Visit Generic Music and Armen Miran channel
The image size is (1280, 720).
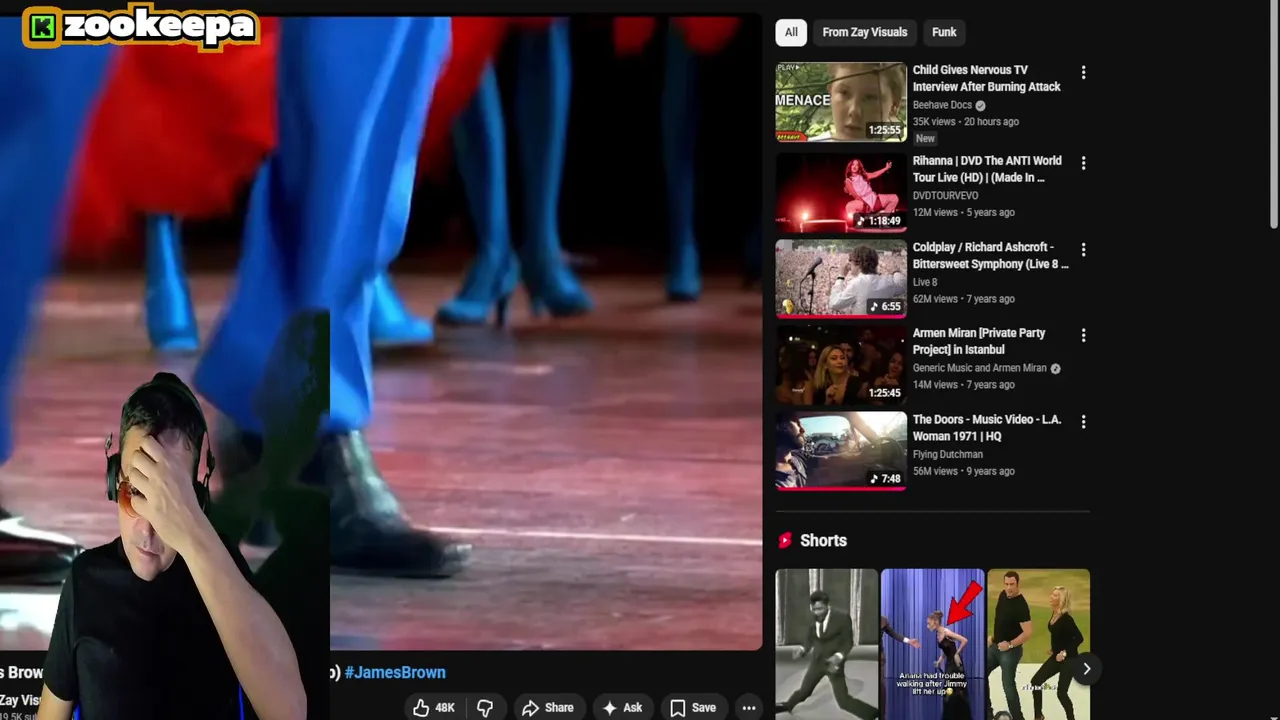pos(979,368)
